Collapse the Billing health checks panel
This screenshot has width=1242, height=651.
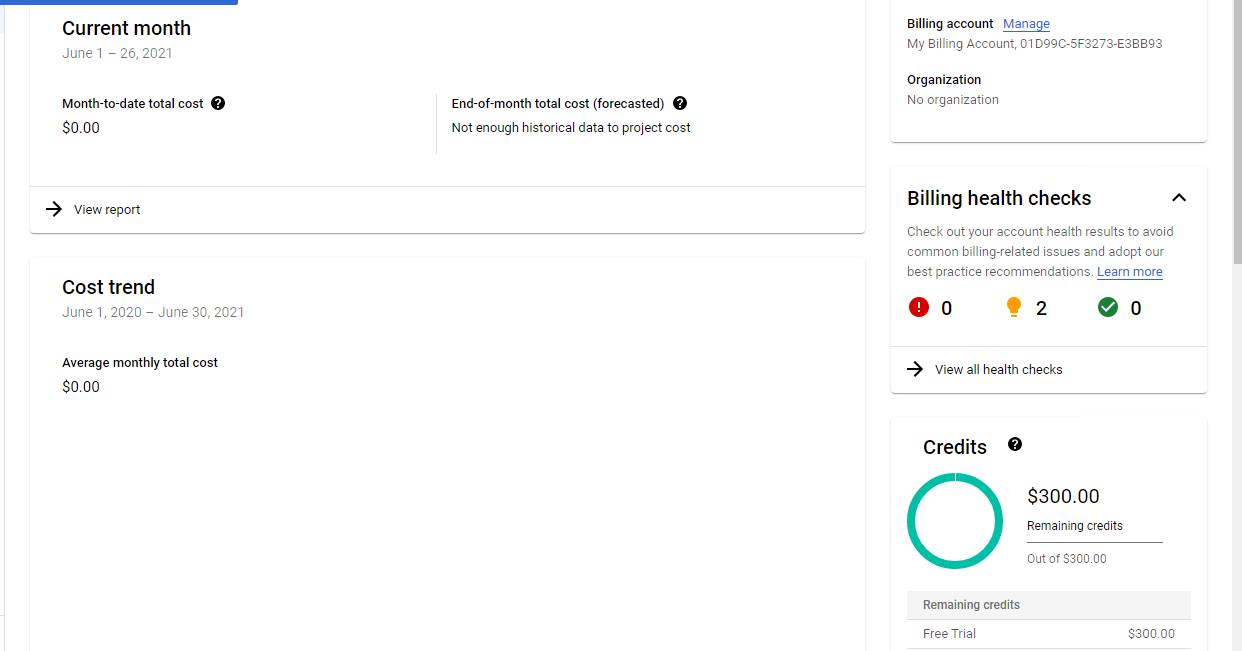(x=1179, y=198)
